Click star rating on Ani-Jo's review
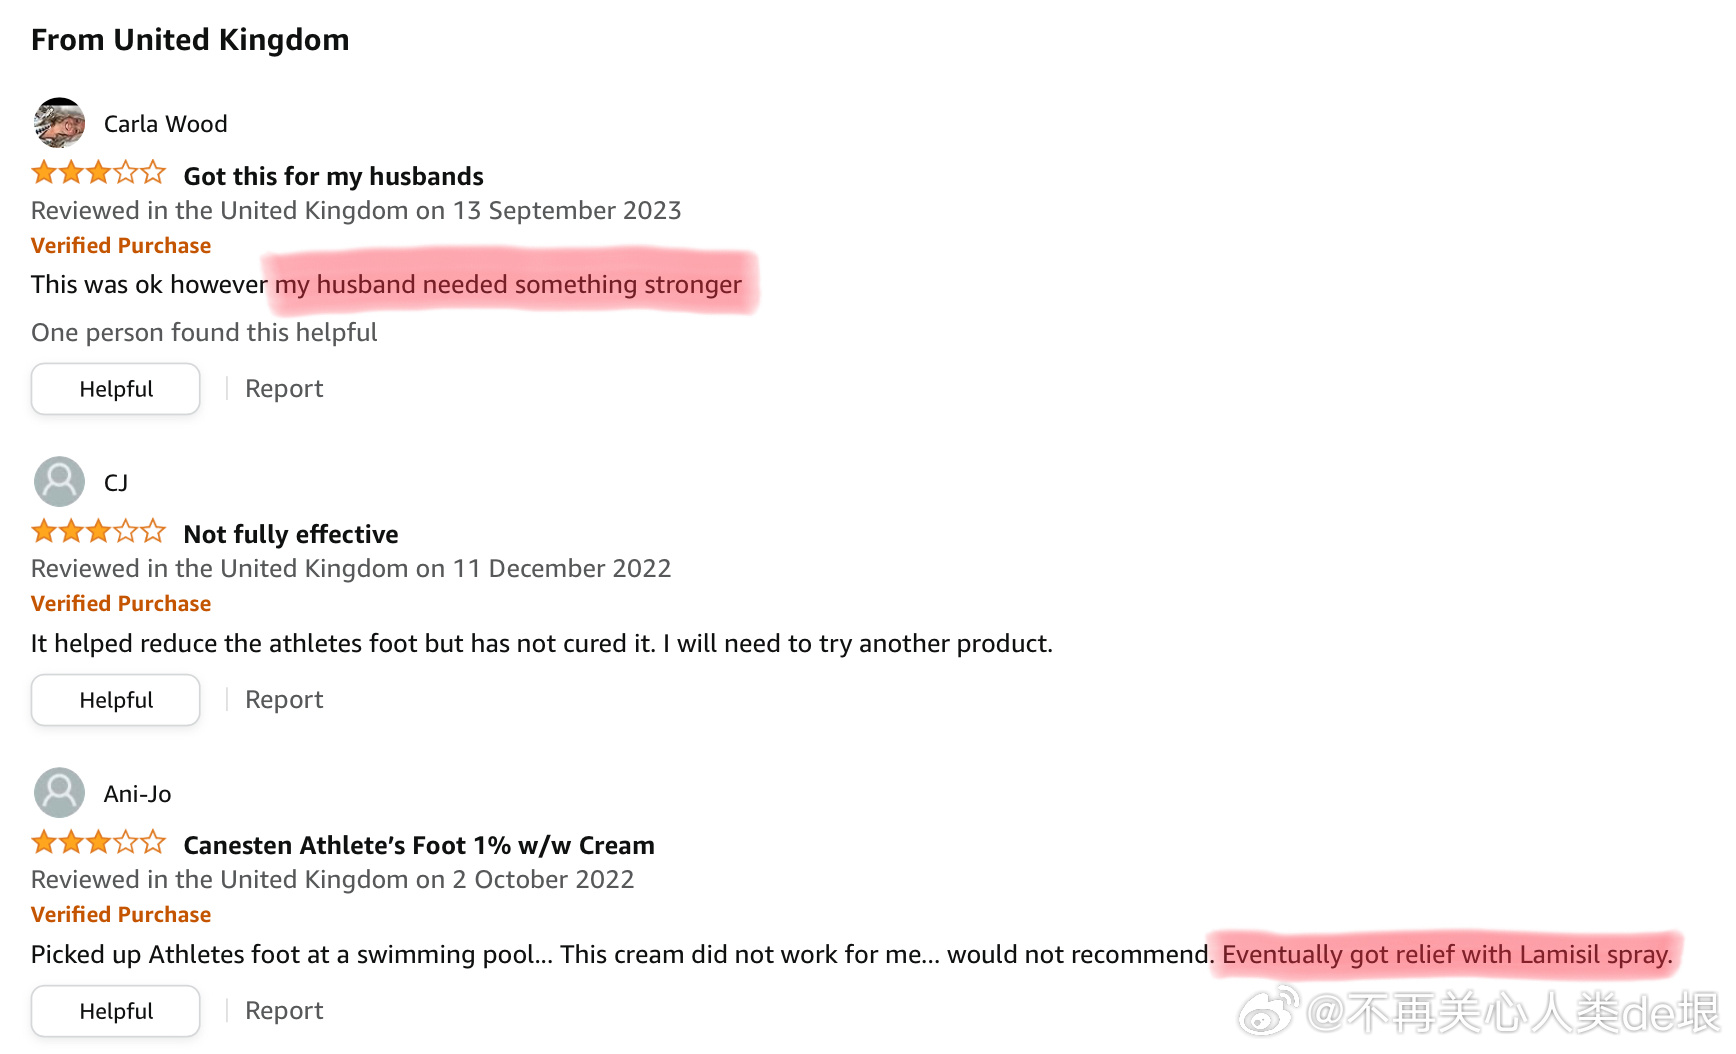This screenshot has height=1054, width=1736. pyautogui.click(x=98, y=843)
